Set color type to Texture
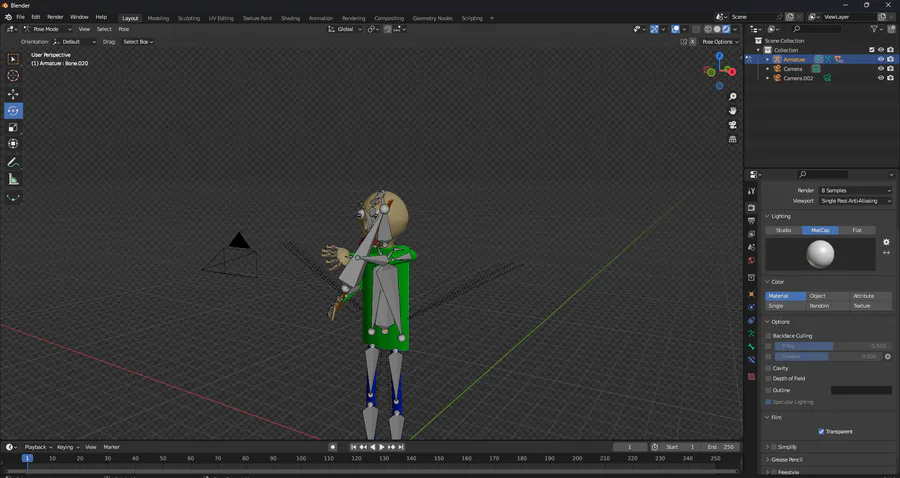The width and height of the screenshot is (900, 478). click(x=871, y=306)
